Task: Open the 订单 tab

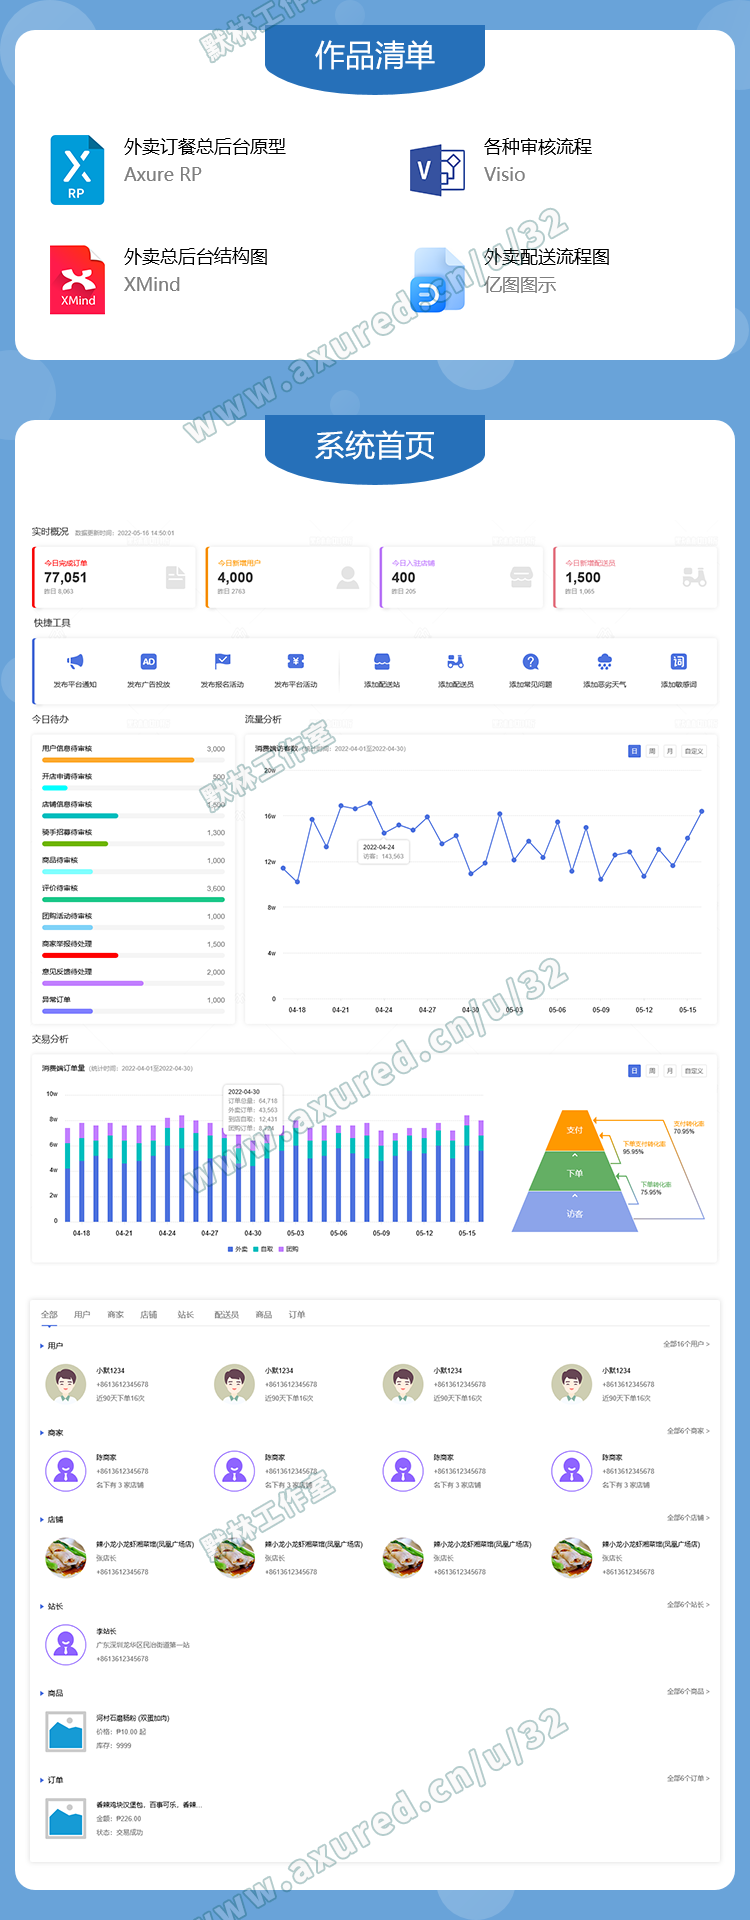Action: [297, 1315]
